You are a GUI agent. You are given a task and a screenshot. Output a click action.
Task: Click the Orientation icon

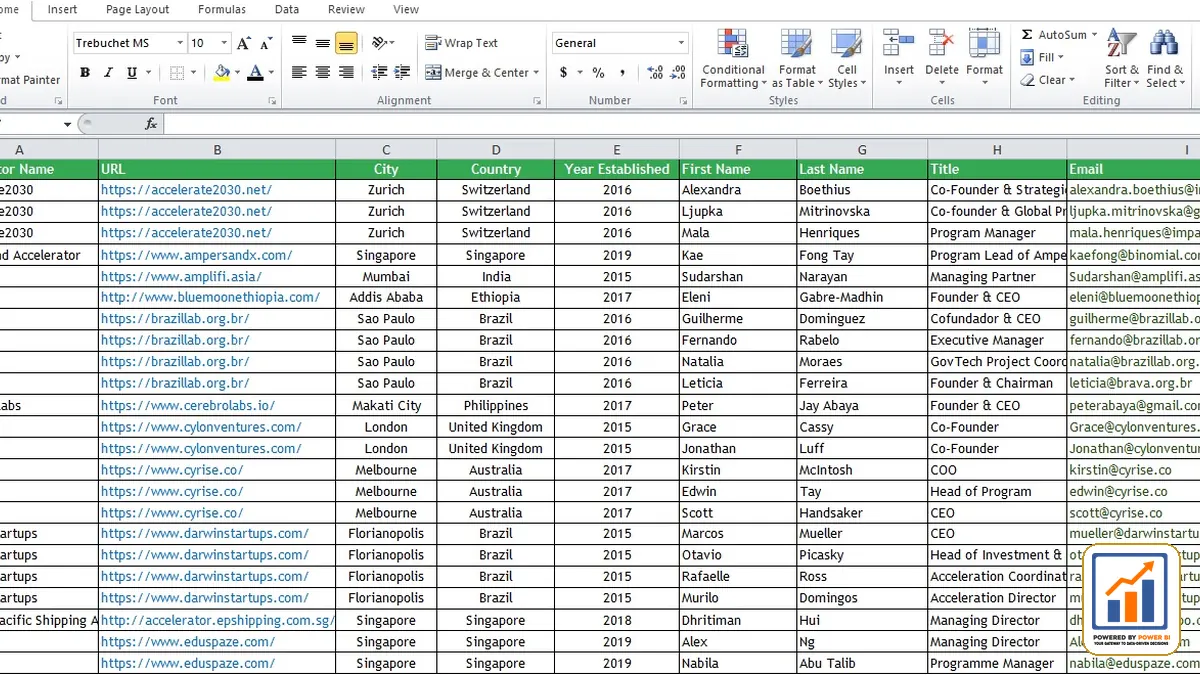[x=380, y=43]
